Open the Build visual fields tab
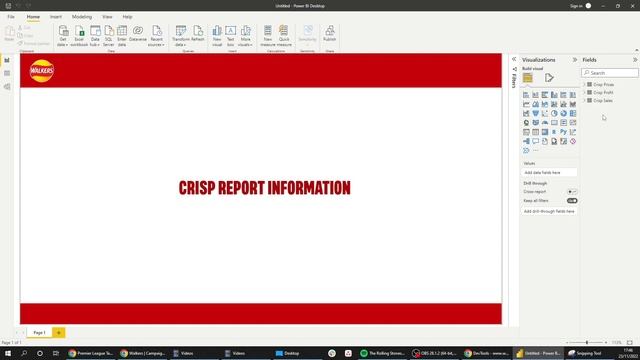 coord(527,78)
